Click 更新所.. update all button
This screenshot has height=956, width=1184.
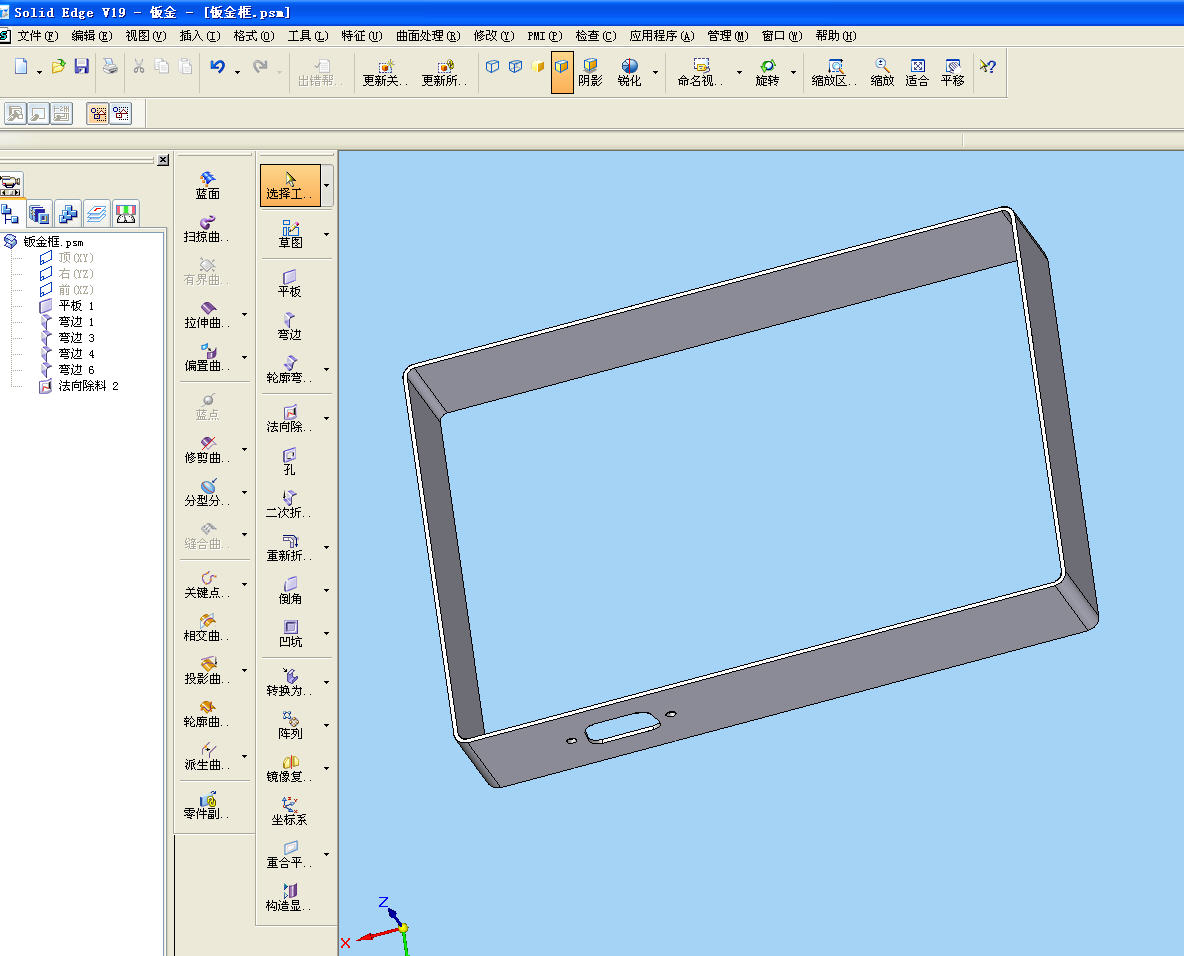(x=444, y=72)
